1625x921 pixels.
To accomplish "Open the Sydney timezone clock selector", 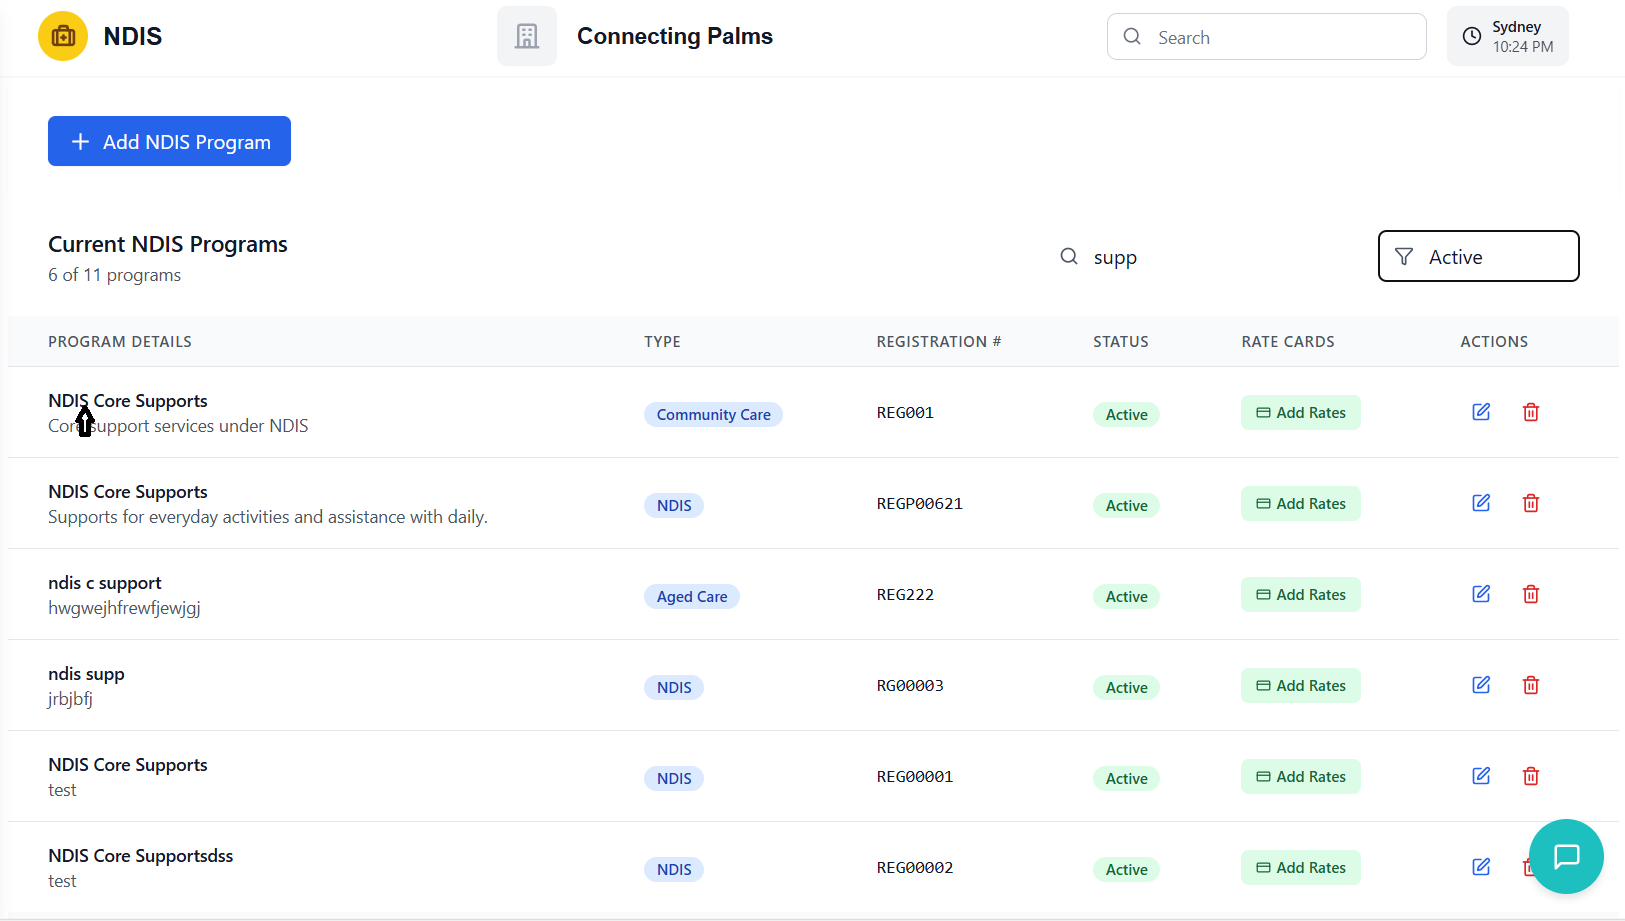I will pos(1507,37).
